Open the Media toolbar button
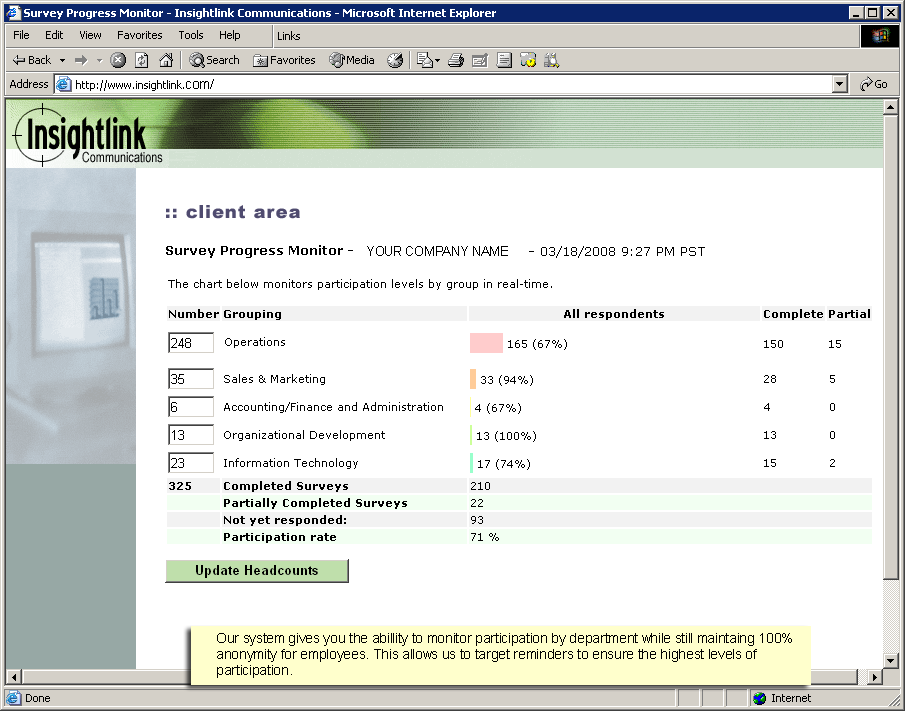Viewport: 905px width, 711px height. click(352, 60)
